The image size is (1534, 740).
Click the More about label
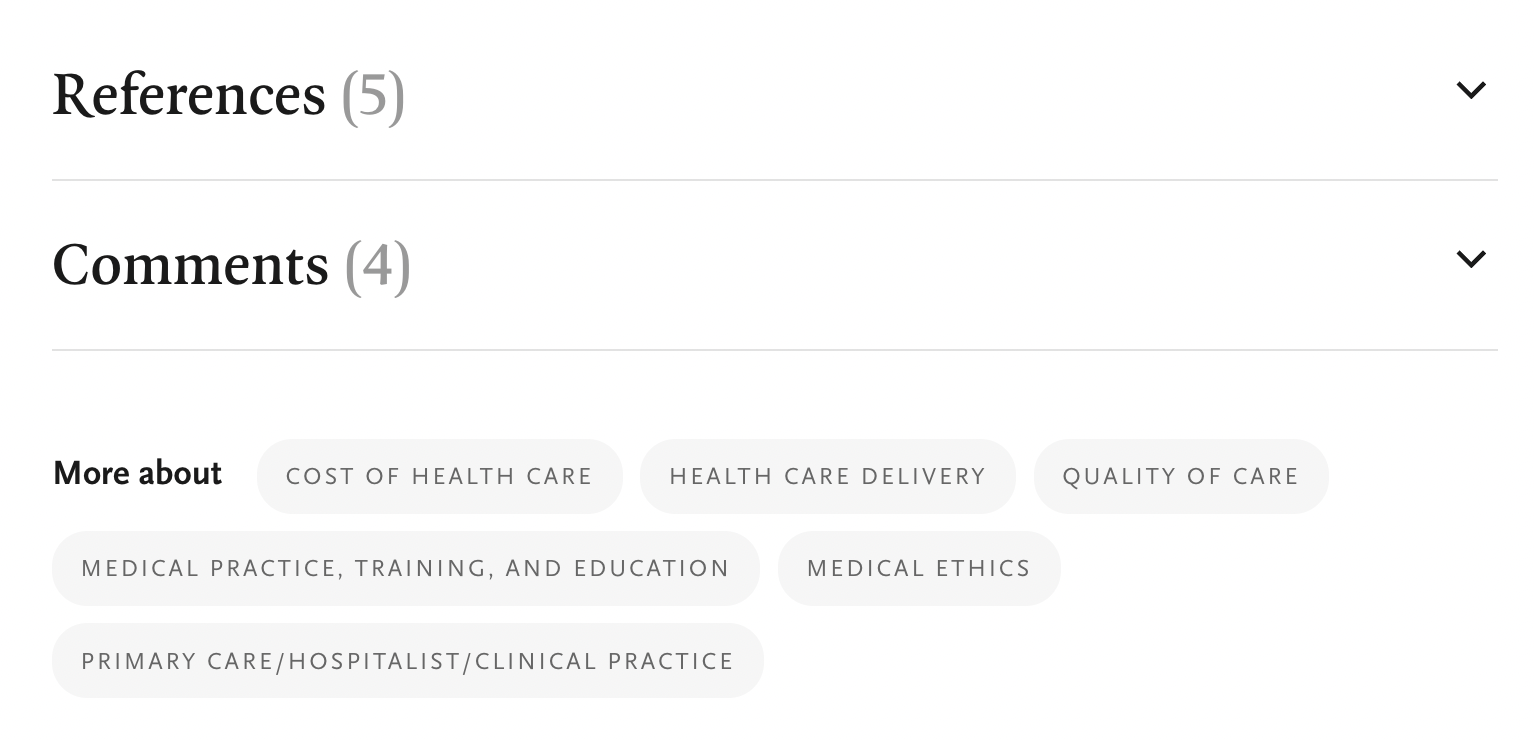(138, 473)
